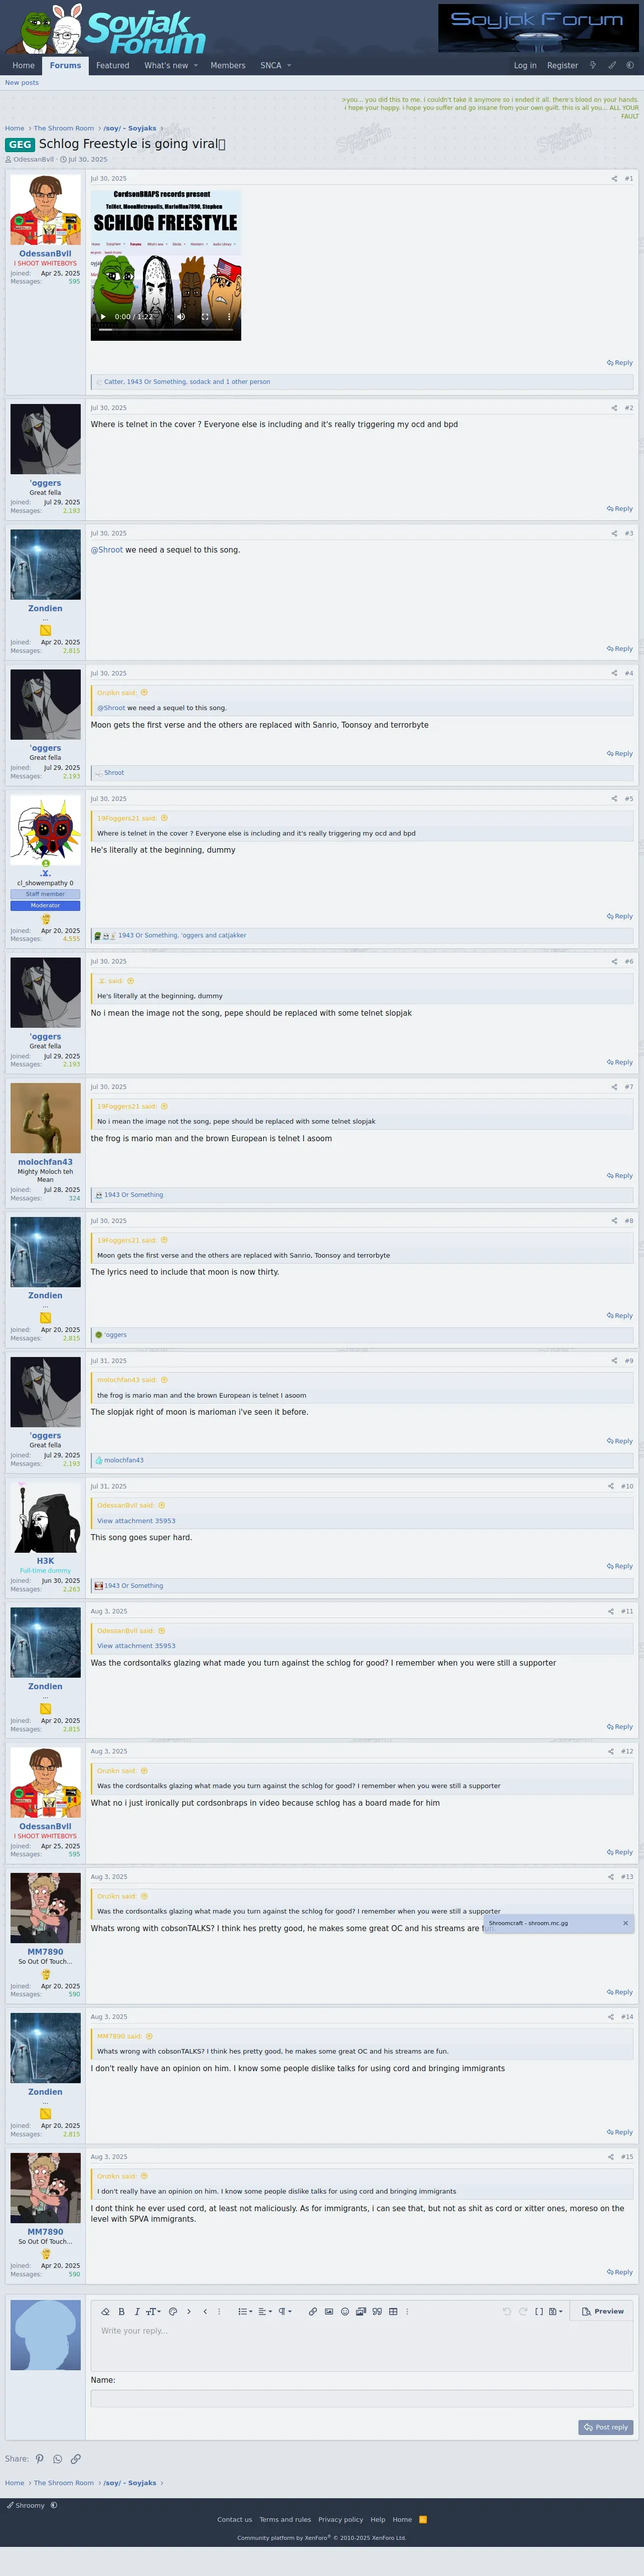Expand the What's new dropdown arrow
Image resolution: width=644 pixels, height=2576 pixels.
point(196,65)
